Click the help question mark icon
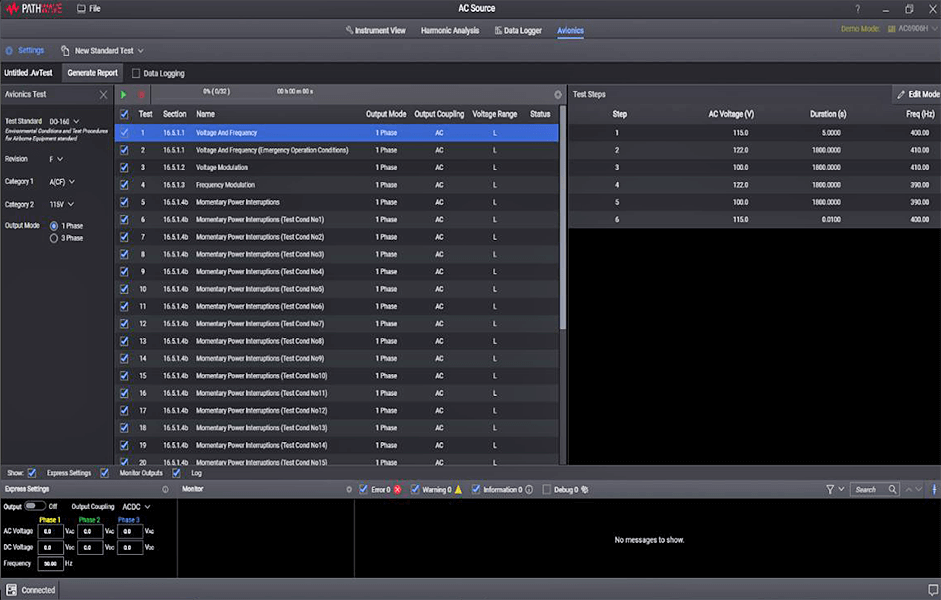The height and width of the screenshot is (600, 941). click(x=857, y=9)
